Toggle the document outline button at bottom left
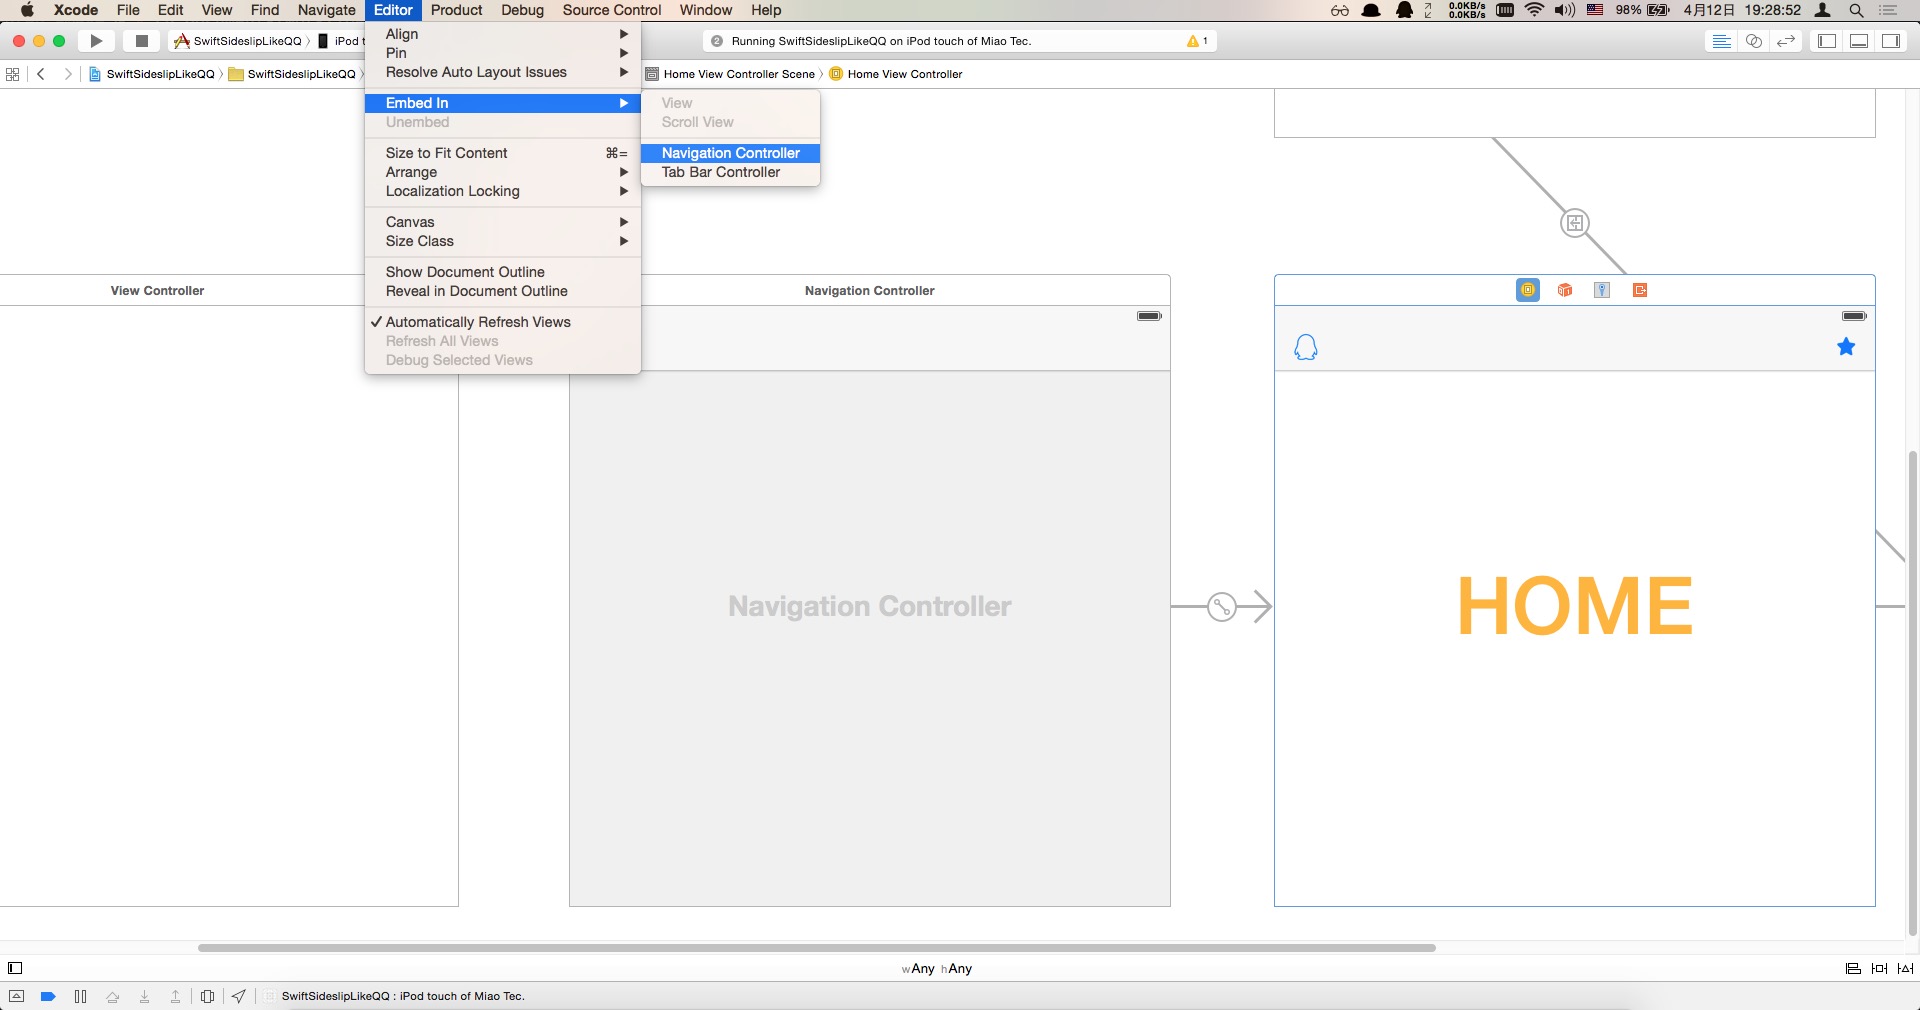The width and height of the screenshot is (1920, 1010). pos(15,968)
